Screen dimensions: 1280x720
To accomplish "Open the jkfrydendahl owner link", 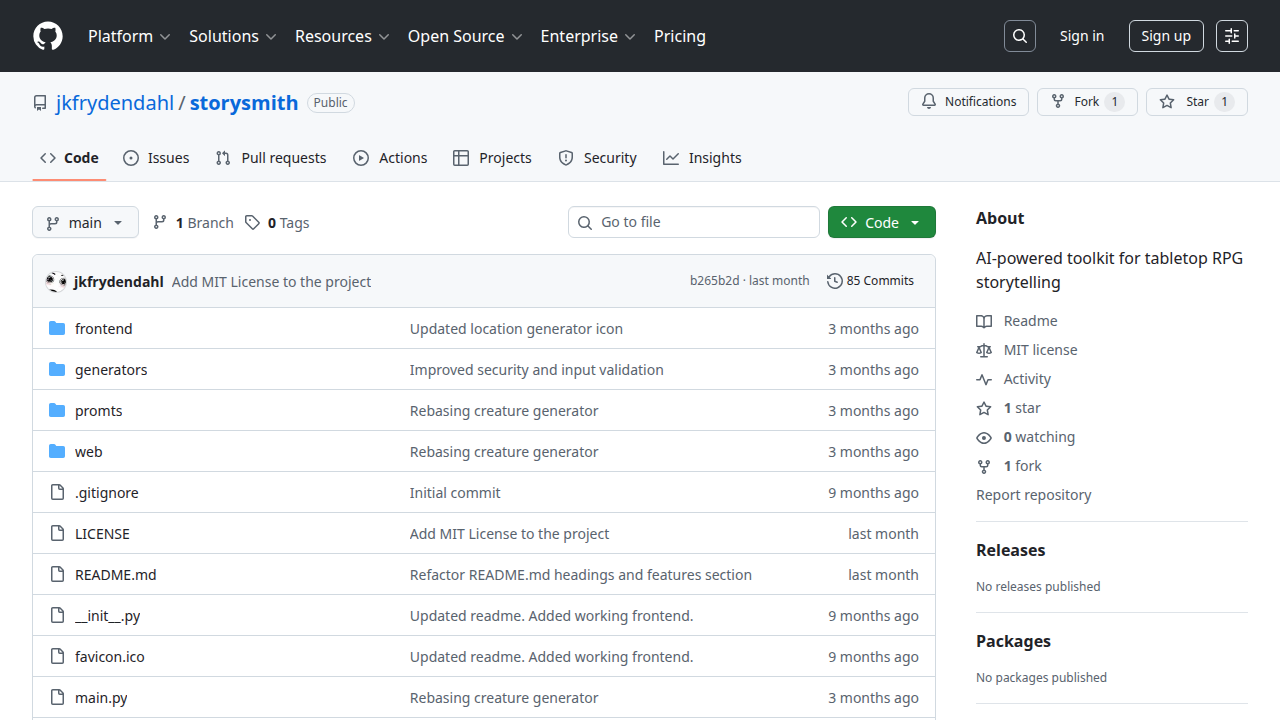I will coord(115,103).
